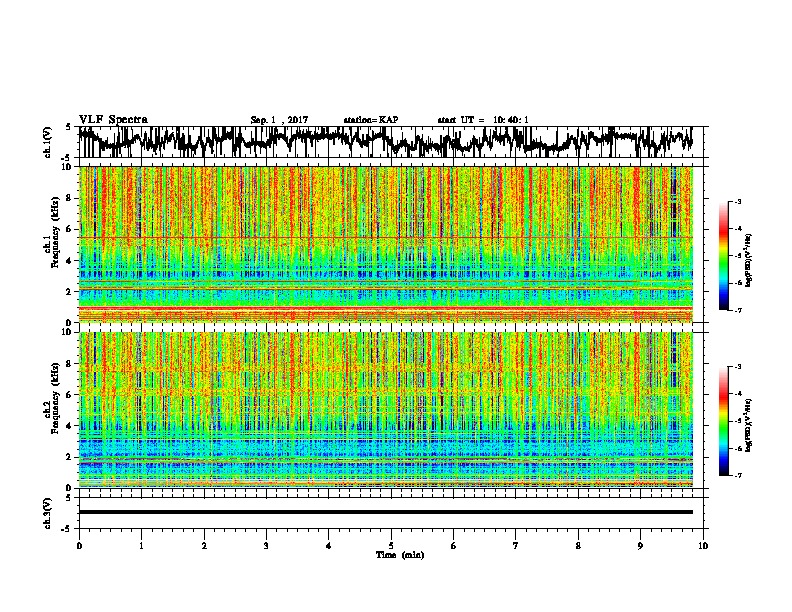Click the time axis tick label '6'

point(454,546)
